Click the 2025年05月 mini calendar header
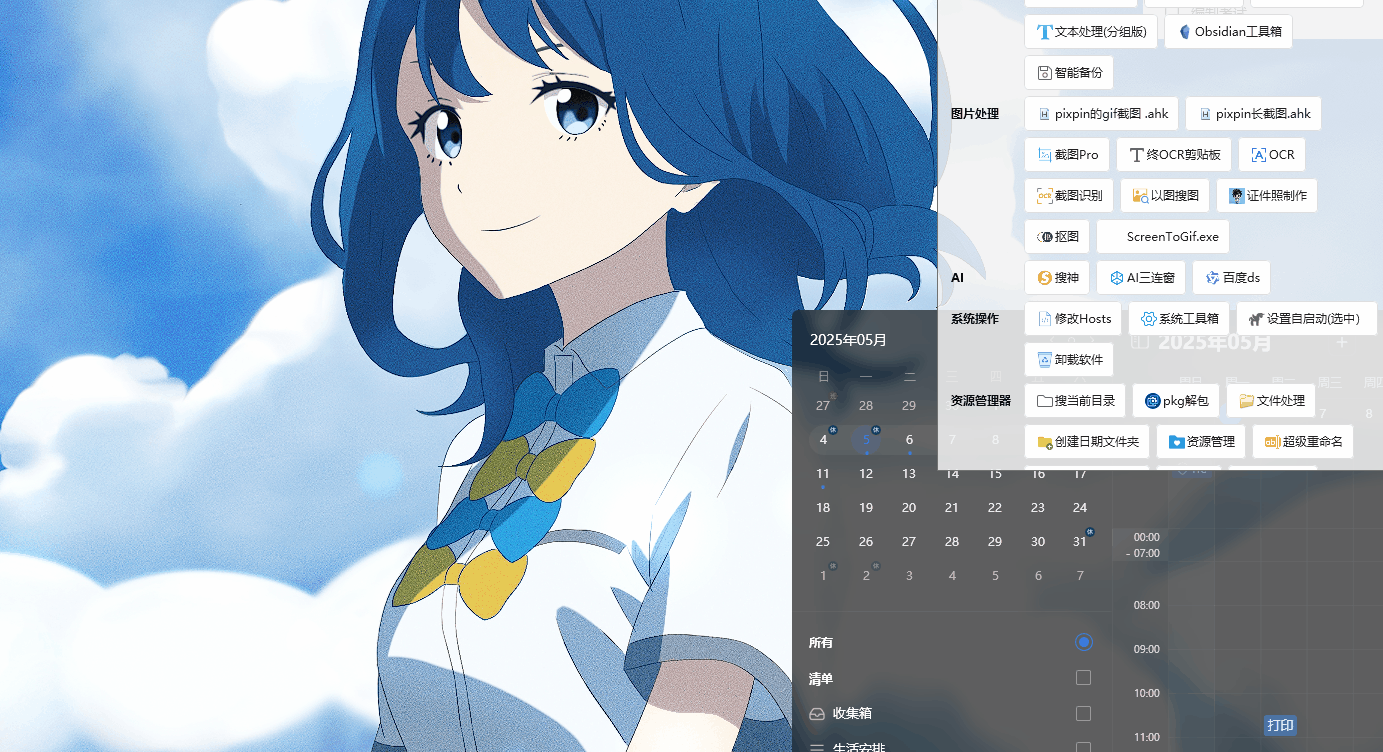The height and width of the screenshot is (752, 1383). tap(848, 340)
